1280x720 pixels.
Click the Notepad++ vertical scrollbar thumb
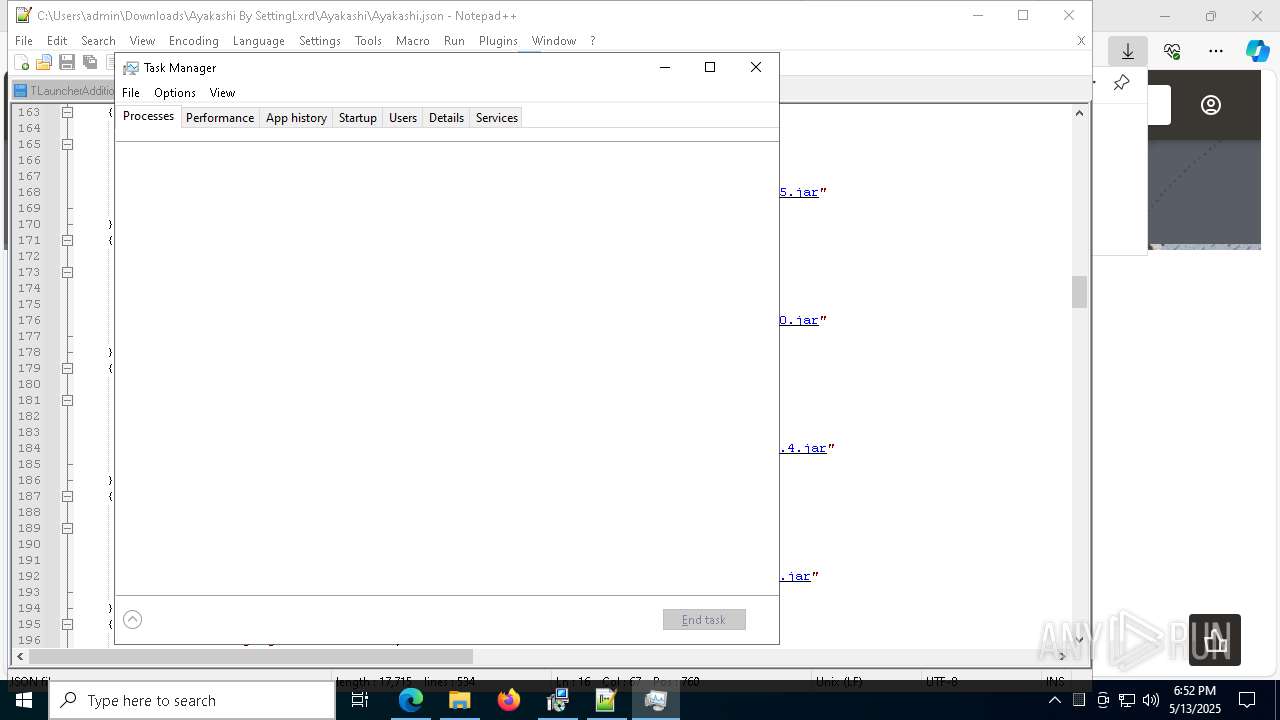click(x=1079, y=292)
